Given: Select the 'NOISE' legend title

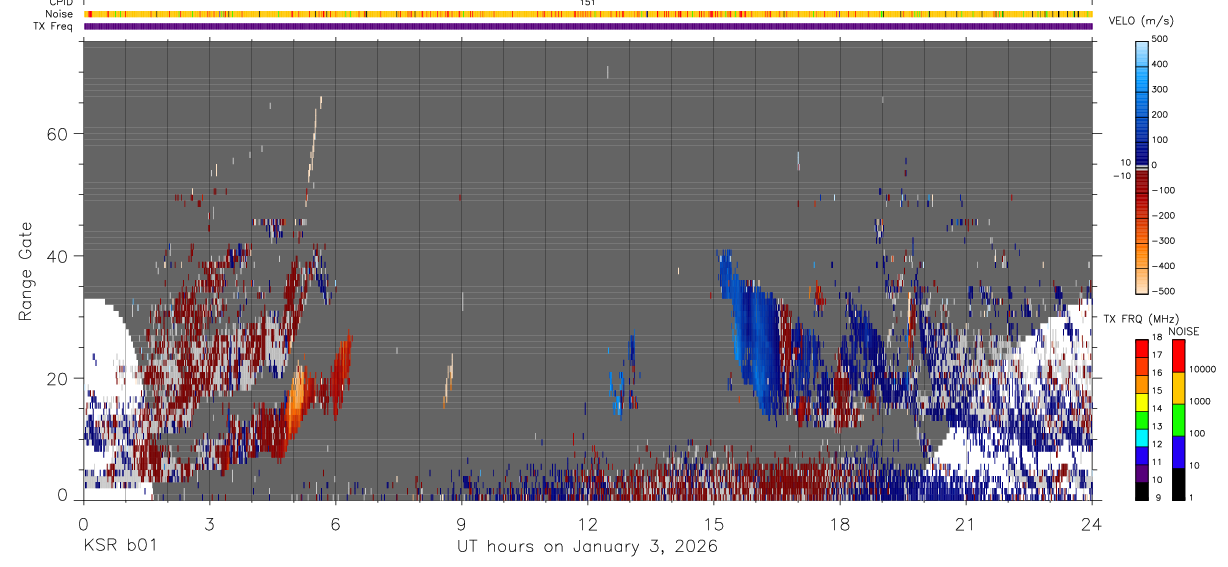Looking at the screenshot, I should coord(1183,331).
